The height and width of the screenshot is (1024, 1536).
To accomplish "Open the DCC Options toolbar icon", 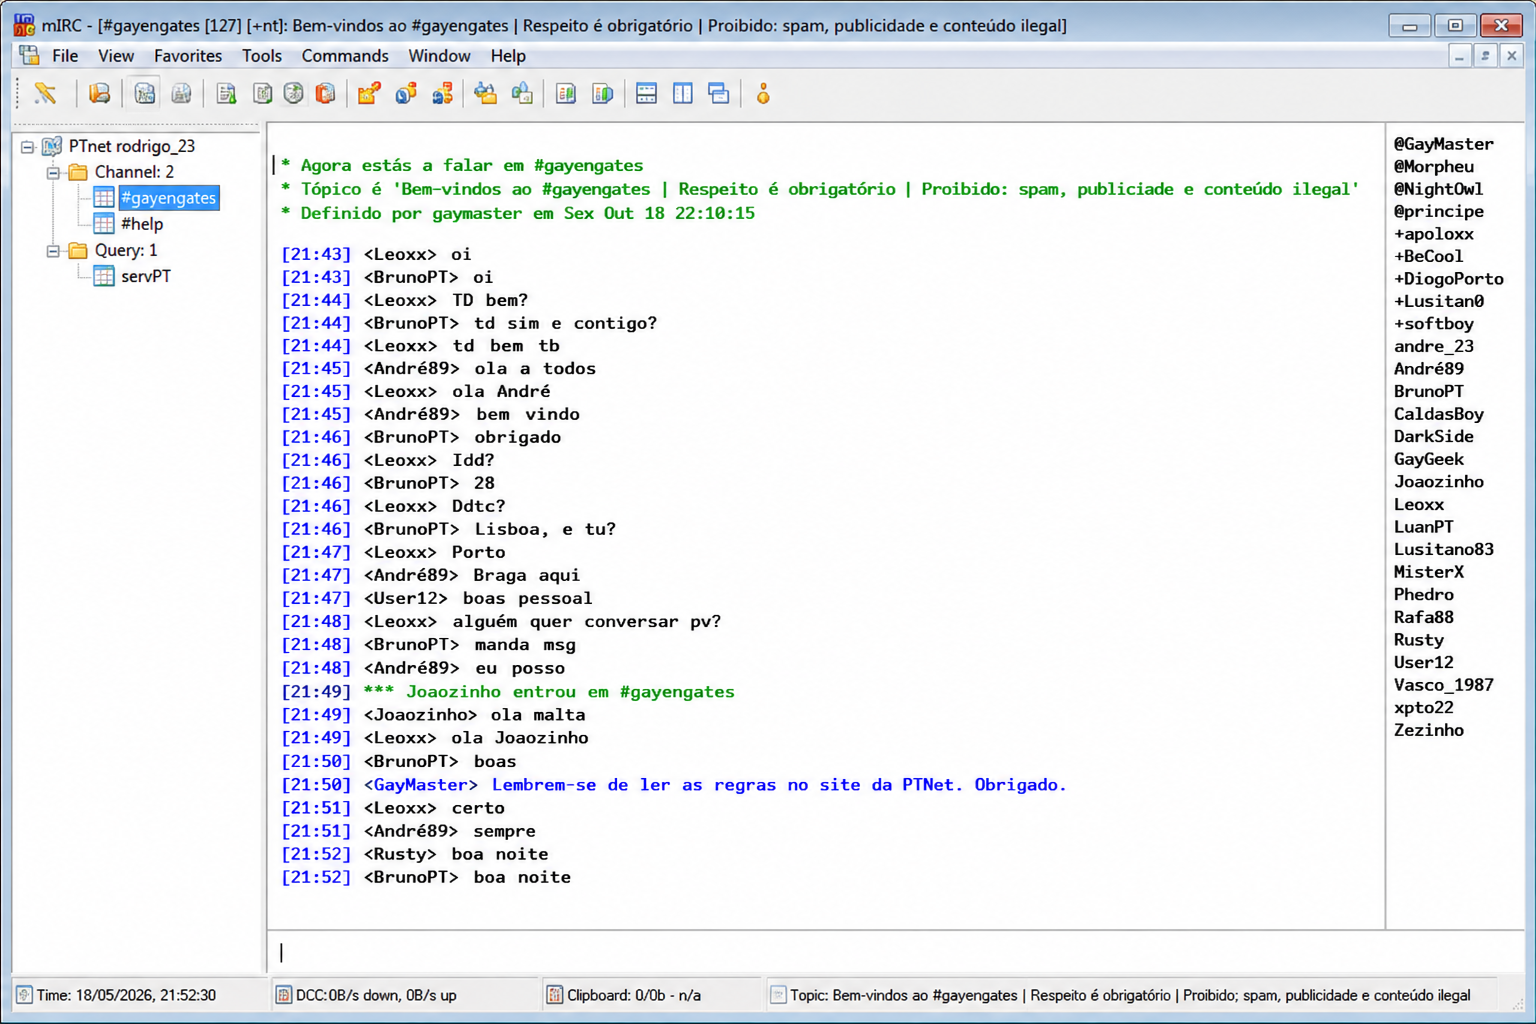I will (x=442, y=94).
